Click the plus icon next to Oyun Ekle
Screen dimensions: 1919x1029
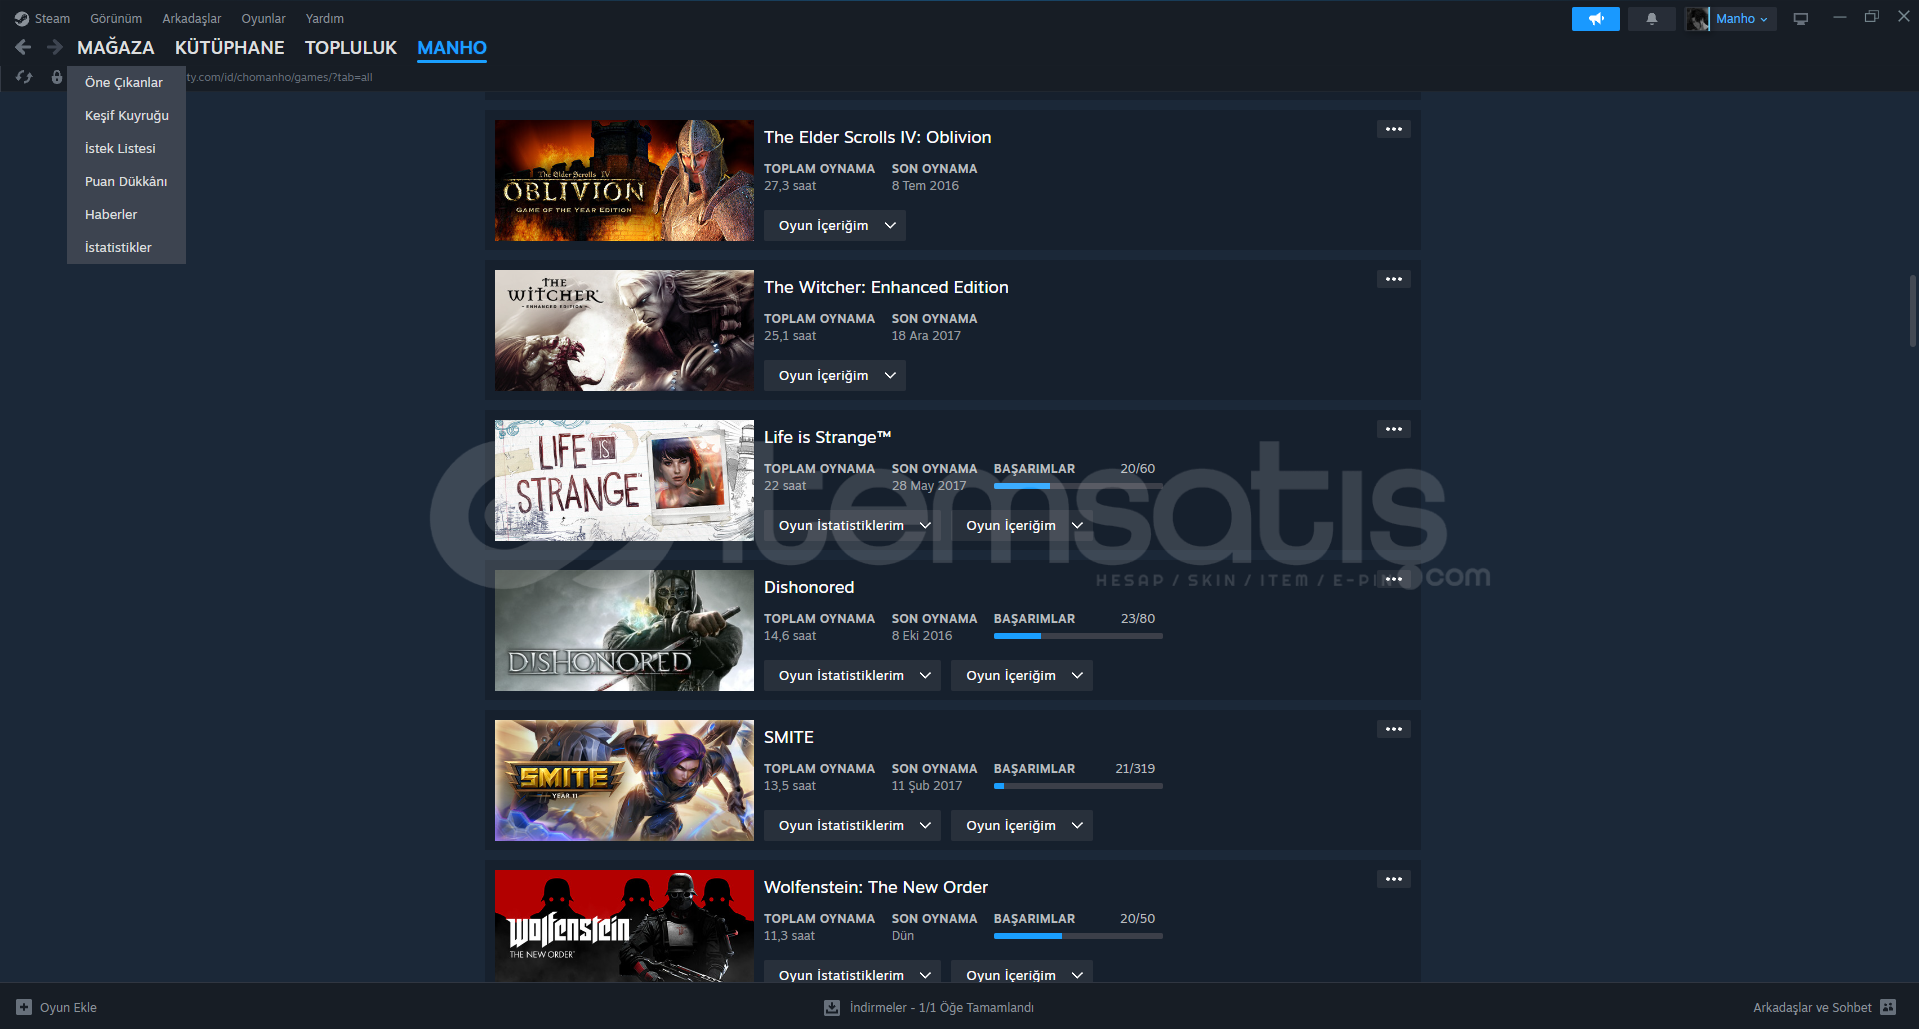pyautogui.click(x=24, y=1007)
